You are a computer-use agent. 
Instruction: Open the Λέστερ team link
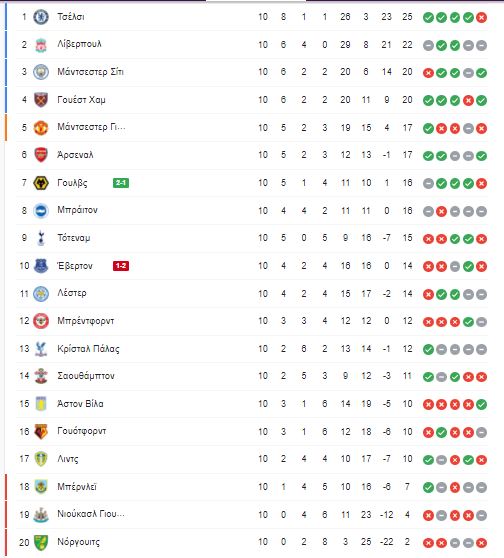click(72, 293)
